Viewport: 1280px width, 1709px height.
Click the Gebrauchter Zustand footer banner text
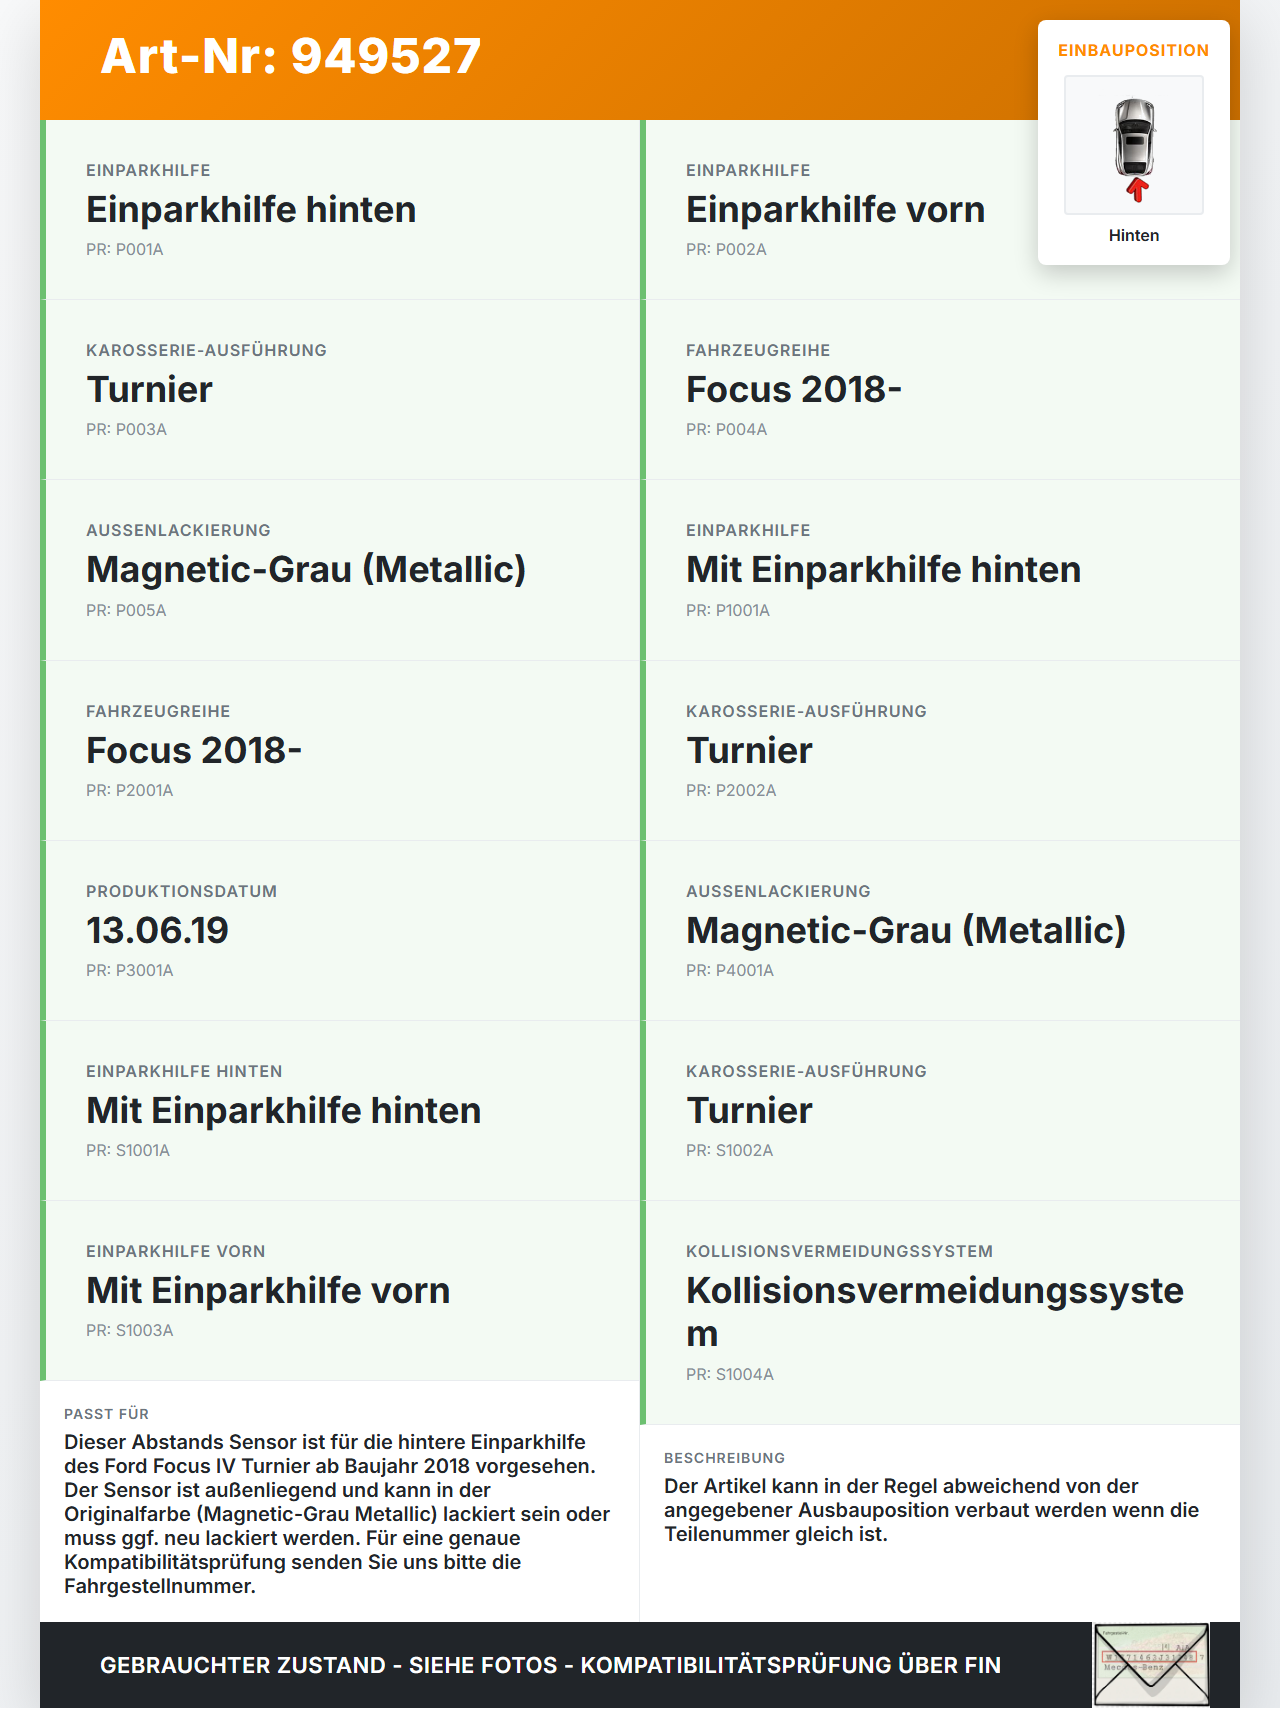pos(550,1665)
